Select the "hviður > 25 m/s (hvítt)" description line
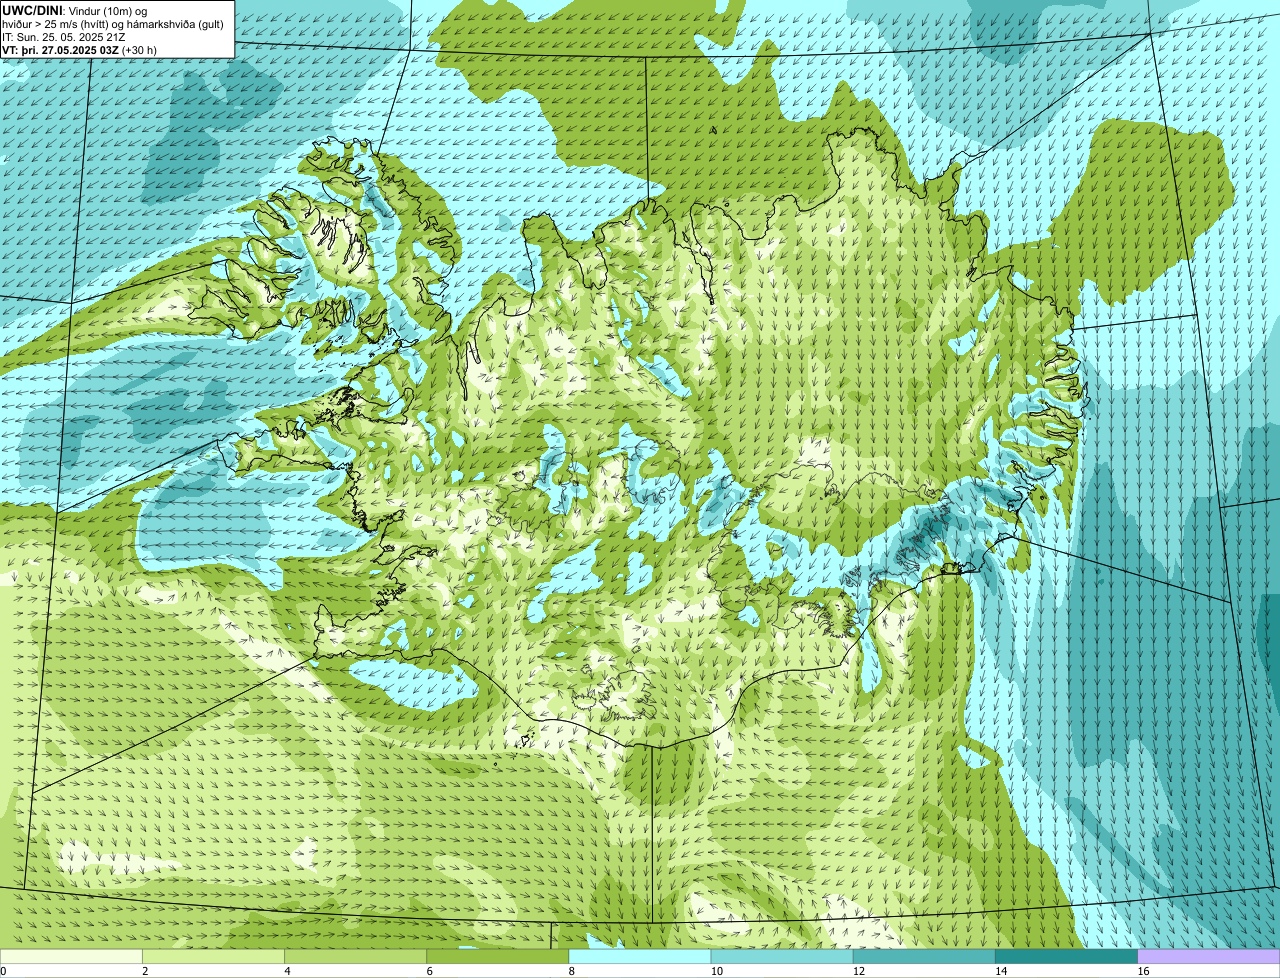1280x978 pixels. coord(113,24)
